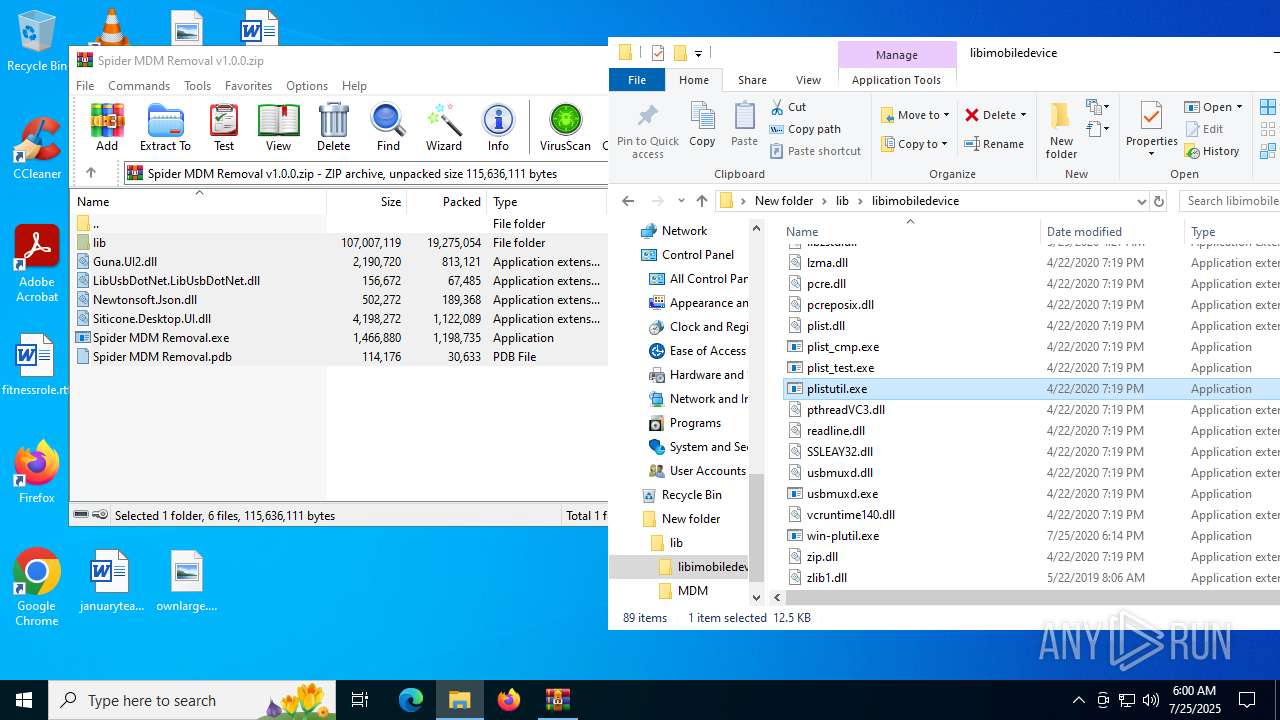Open Google Chrome desktop shortcut
Image resolution: width=1280 pixels, height=720 pixels.
pos(37,588)
